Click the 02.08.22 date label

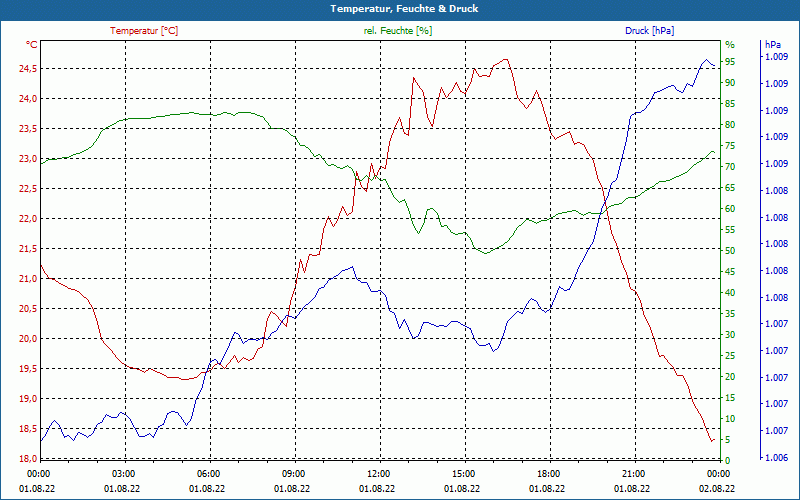[717, 488]
